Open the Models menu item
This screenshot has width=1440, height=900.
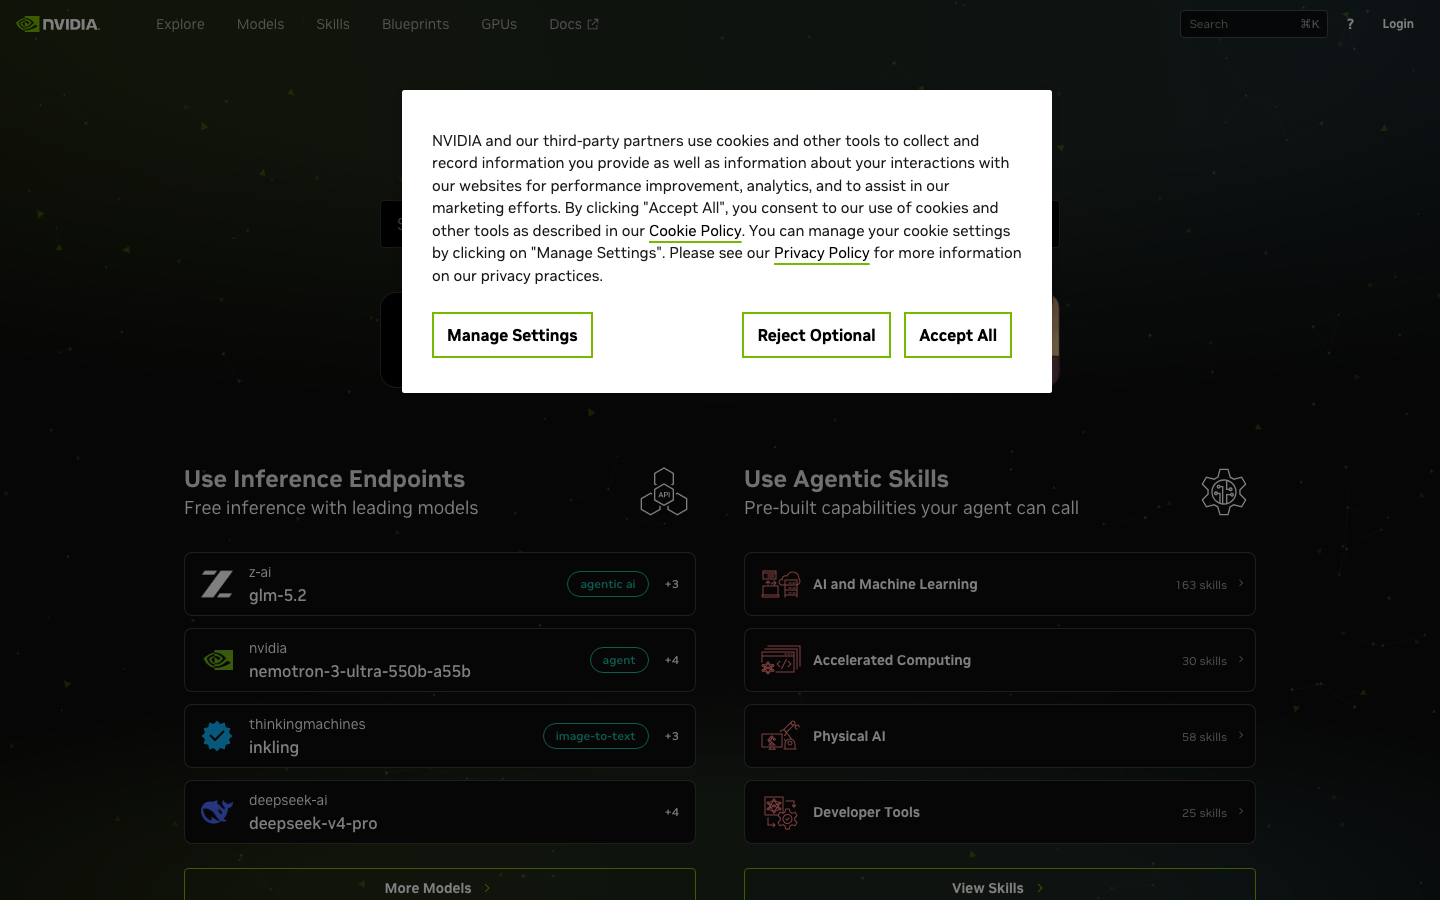tap(260, 24)
